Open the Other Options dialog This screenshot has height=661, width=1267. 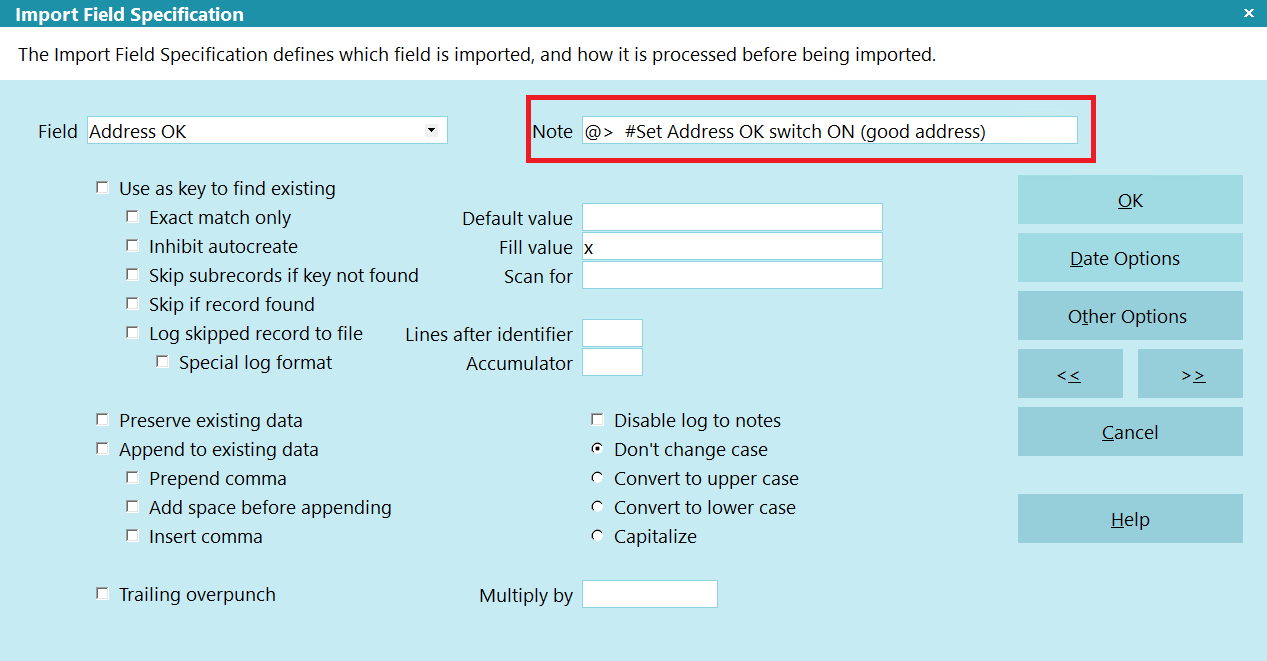click(x=1129, y=315)
